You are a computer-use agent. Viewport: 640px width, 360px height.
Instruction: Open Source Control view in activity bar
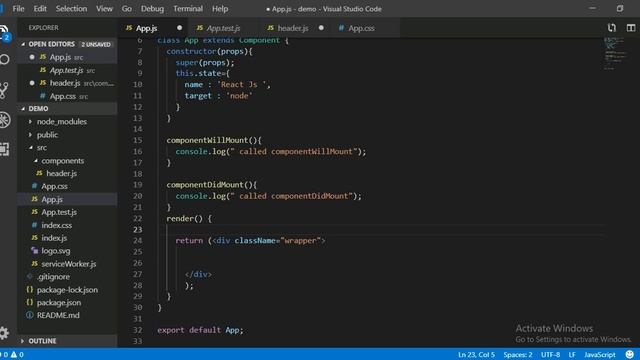point(4,90)
